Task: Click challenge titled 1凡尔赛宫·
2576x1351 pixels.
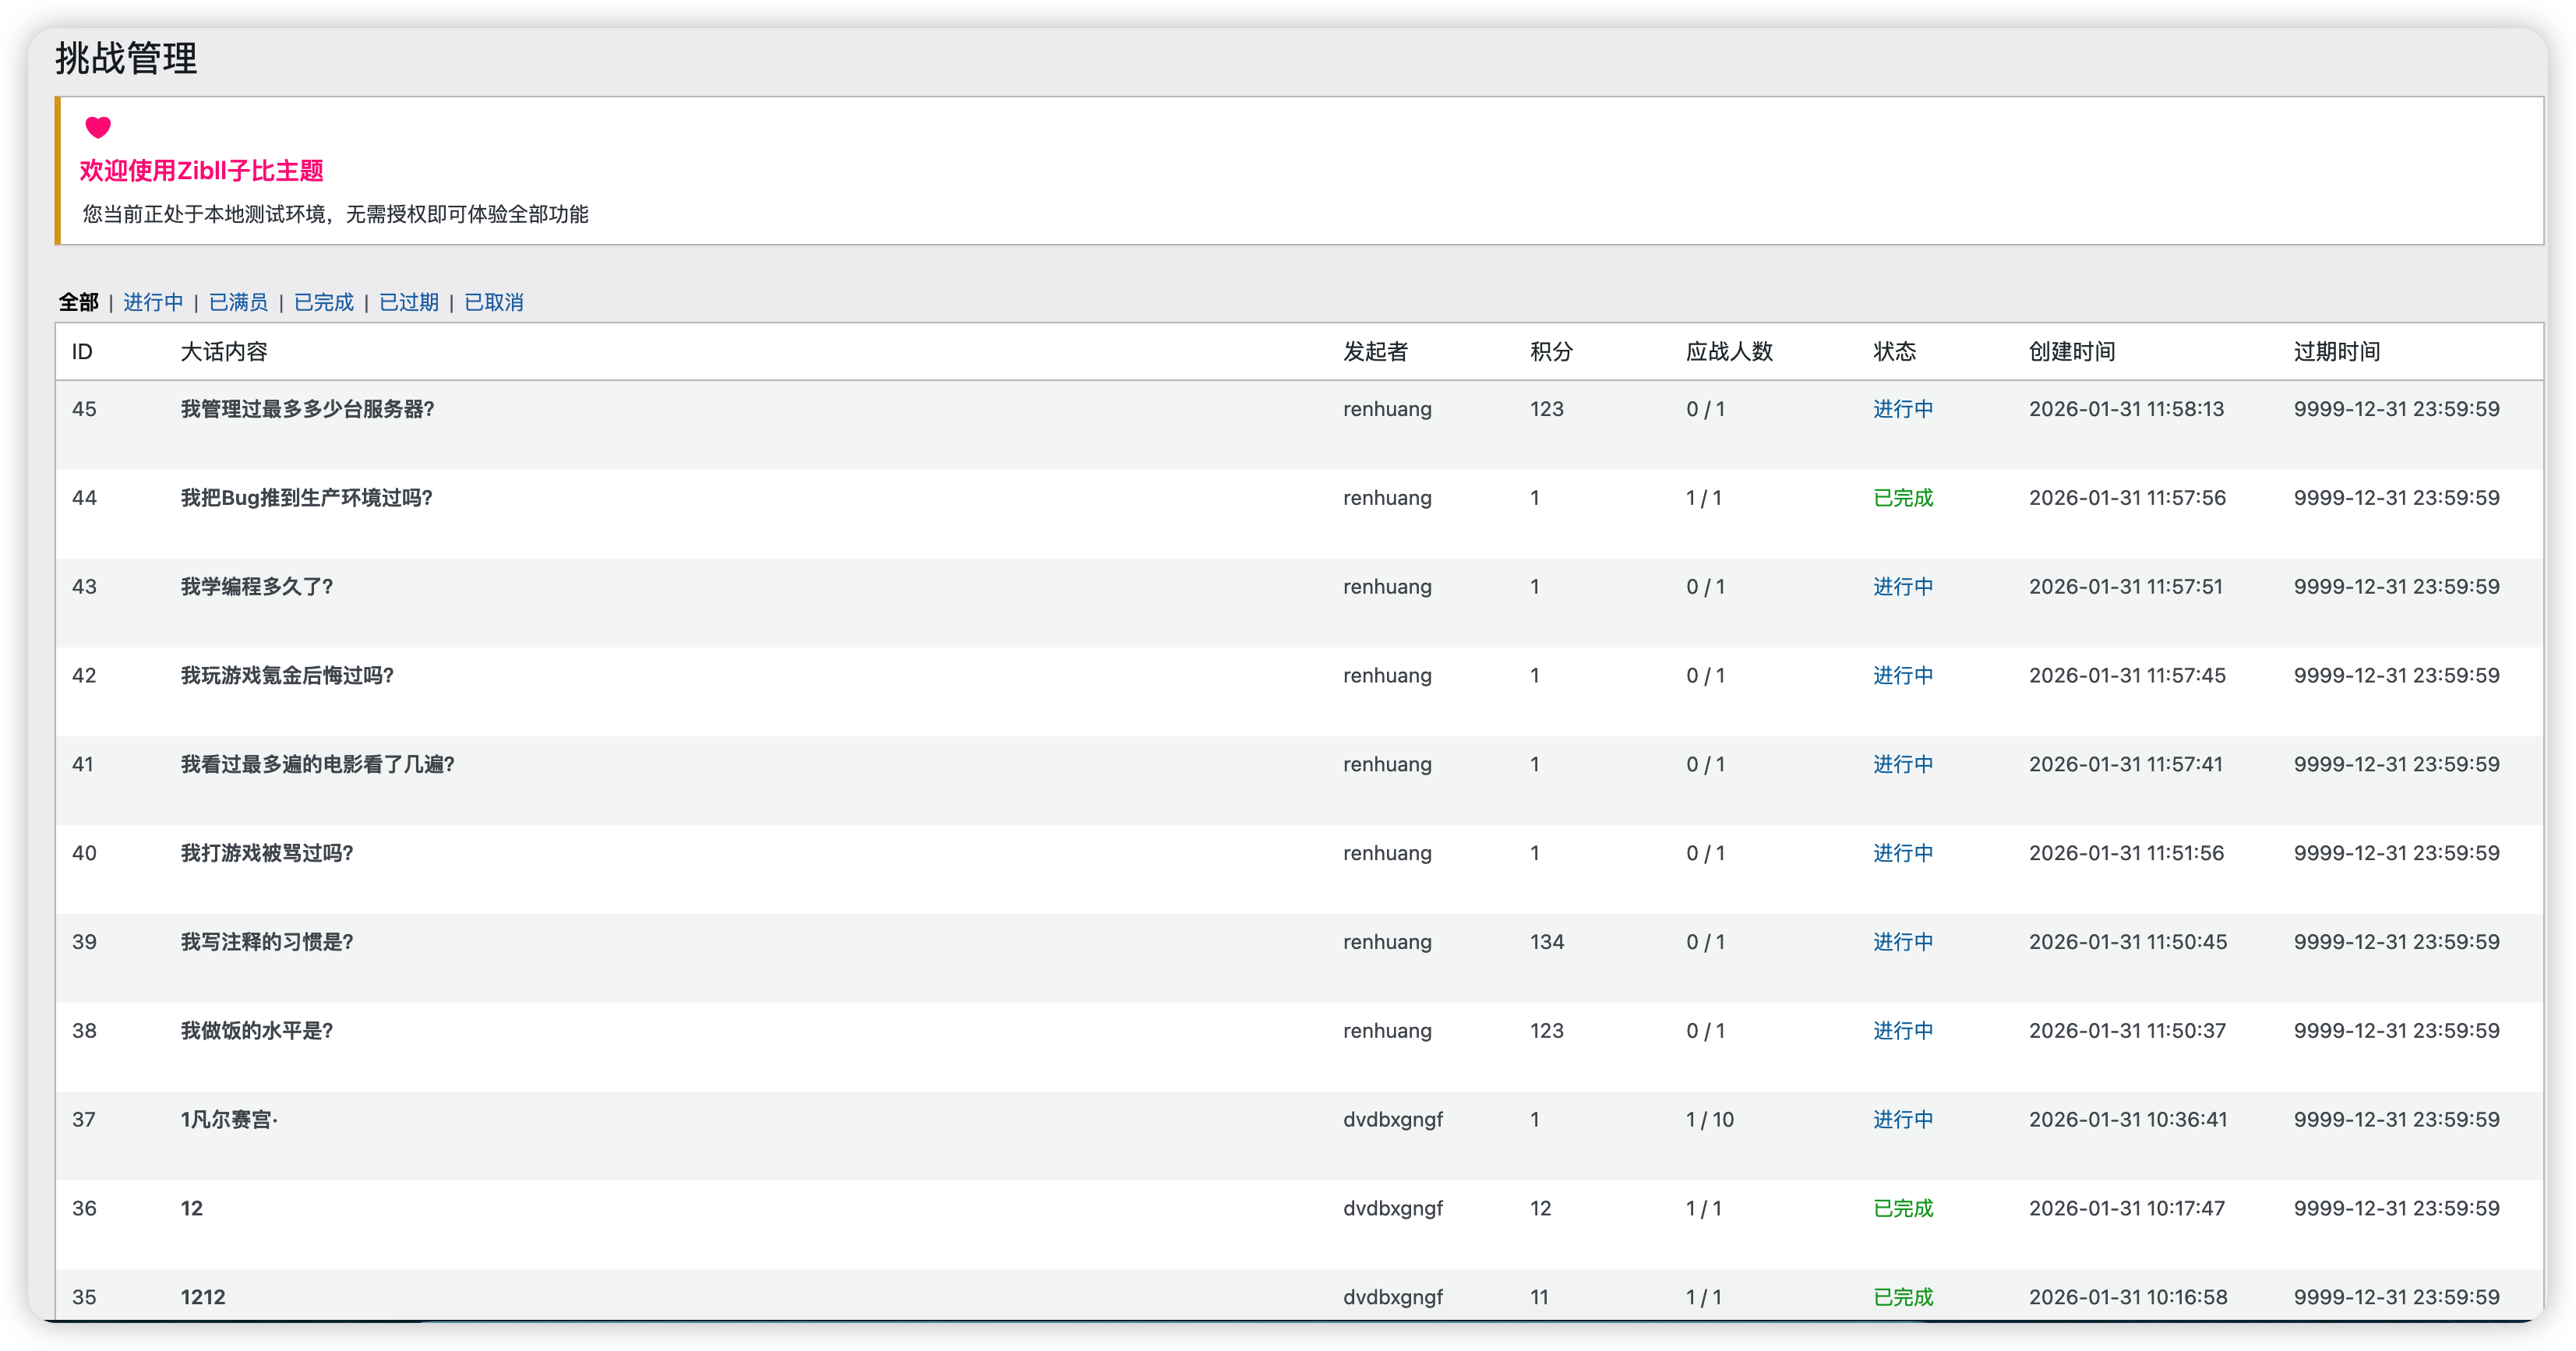Action: coord(229,1120)
